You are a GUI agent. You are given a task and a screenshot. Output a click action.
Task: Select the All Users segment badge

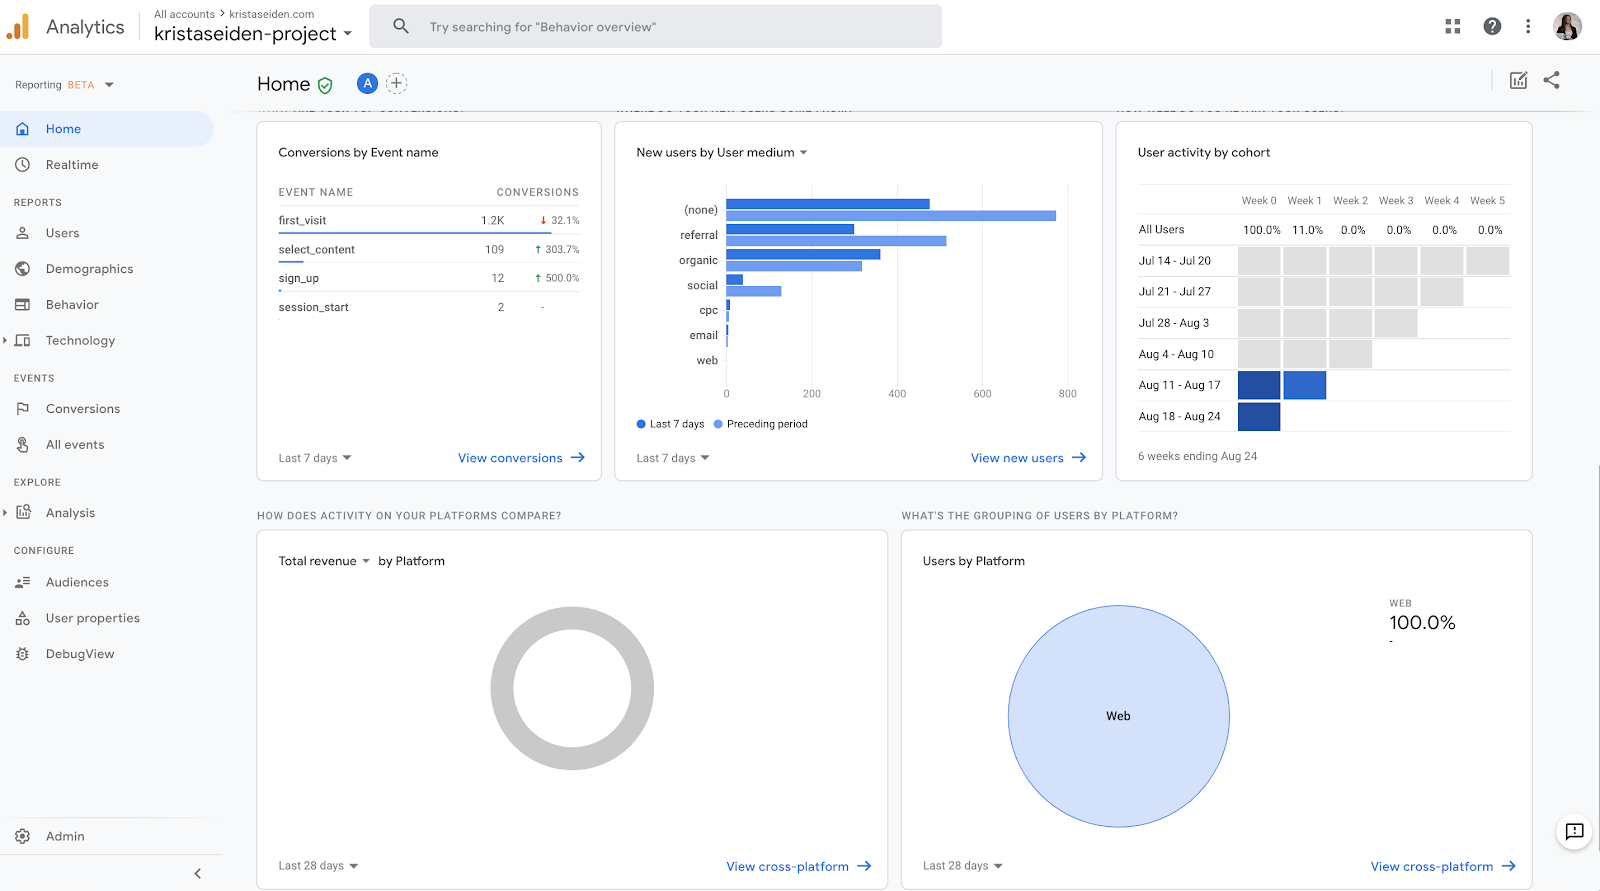click(x=367, y=83)
